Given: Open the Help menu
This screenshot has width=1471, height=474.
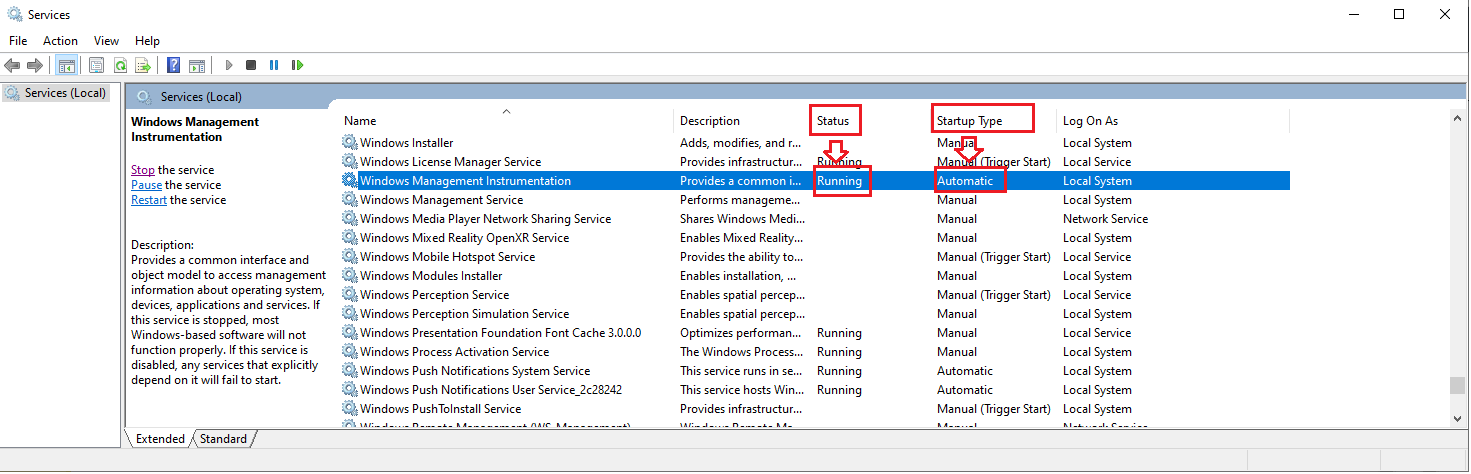Looking at the screenshot, I should tap(147, 41).
